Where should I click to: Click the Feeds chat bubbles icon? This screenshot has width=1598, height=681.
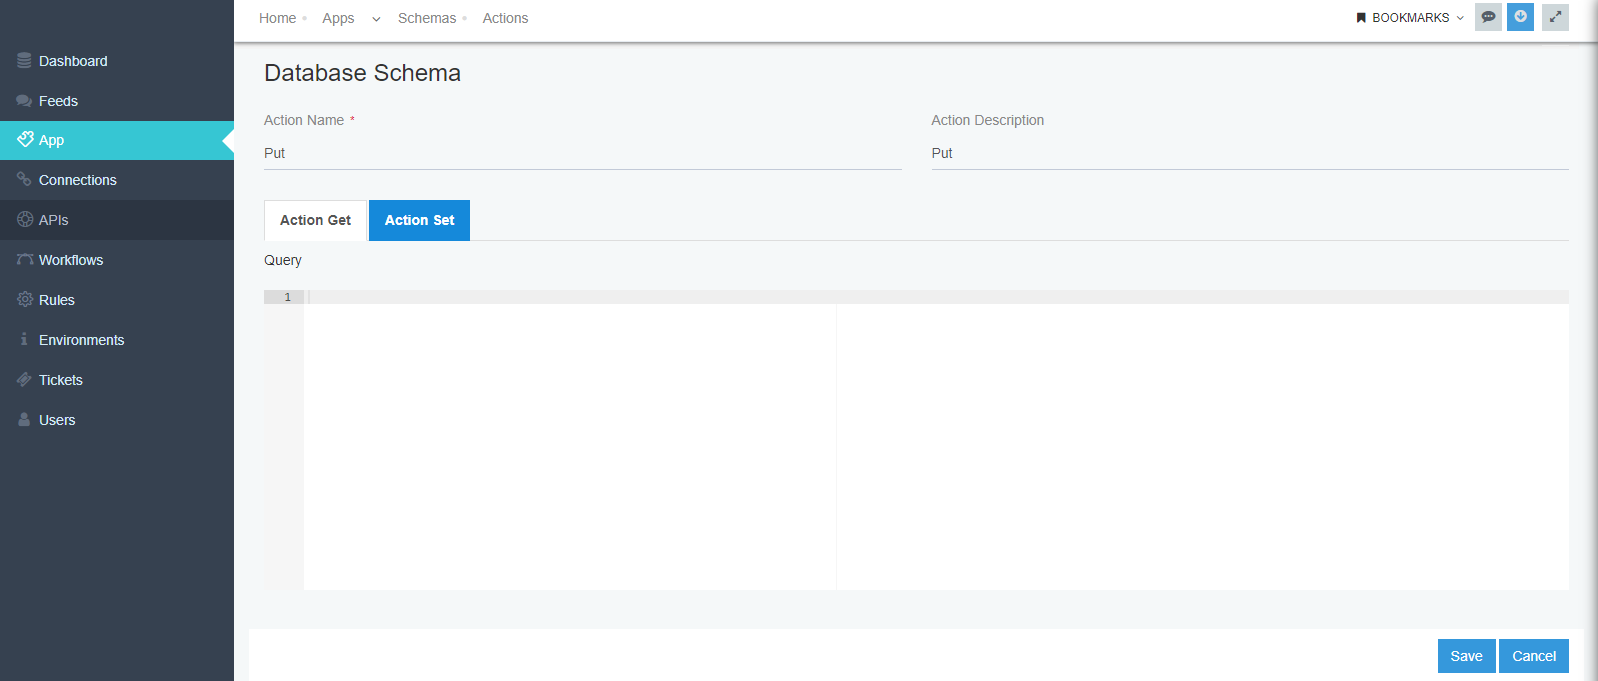pos(24,101)
